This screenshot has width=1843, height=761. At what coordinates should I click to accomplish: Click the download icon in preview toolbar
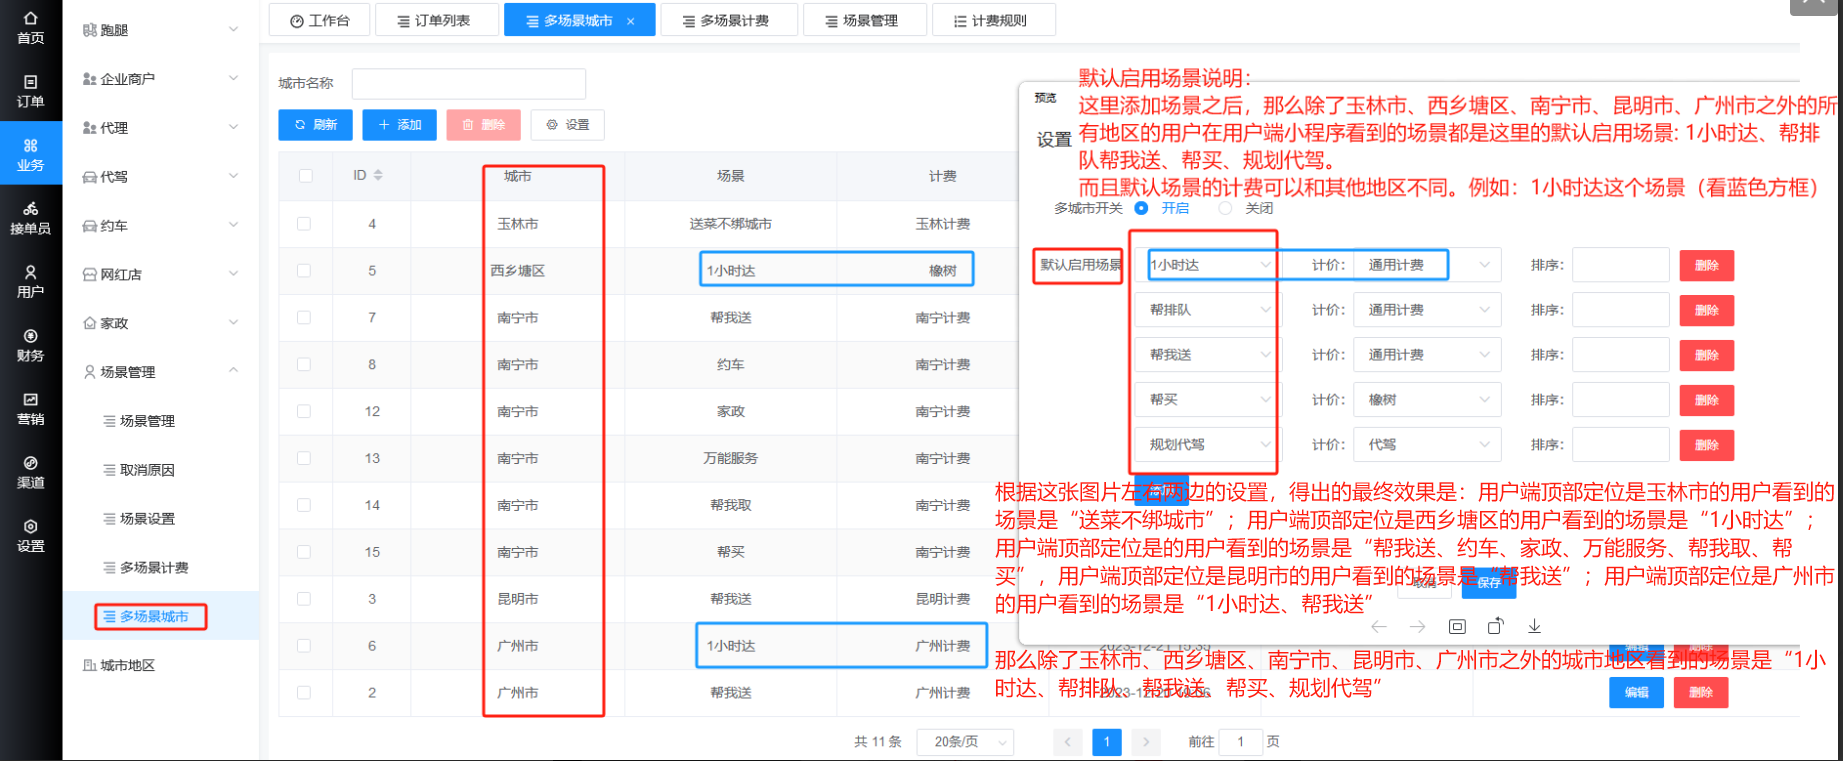point(1534,627)
